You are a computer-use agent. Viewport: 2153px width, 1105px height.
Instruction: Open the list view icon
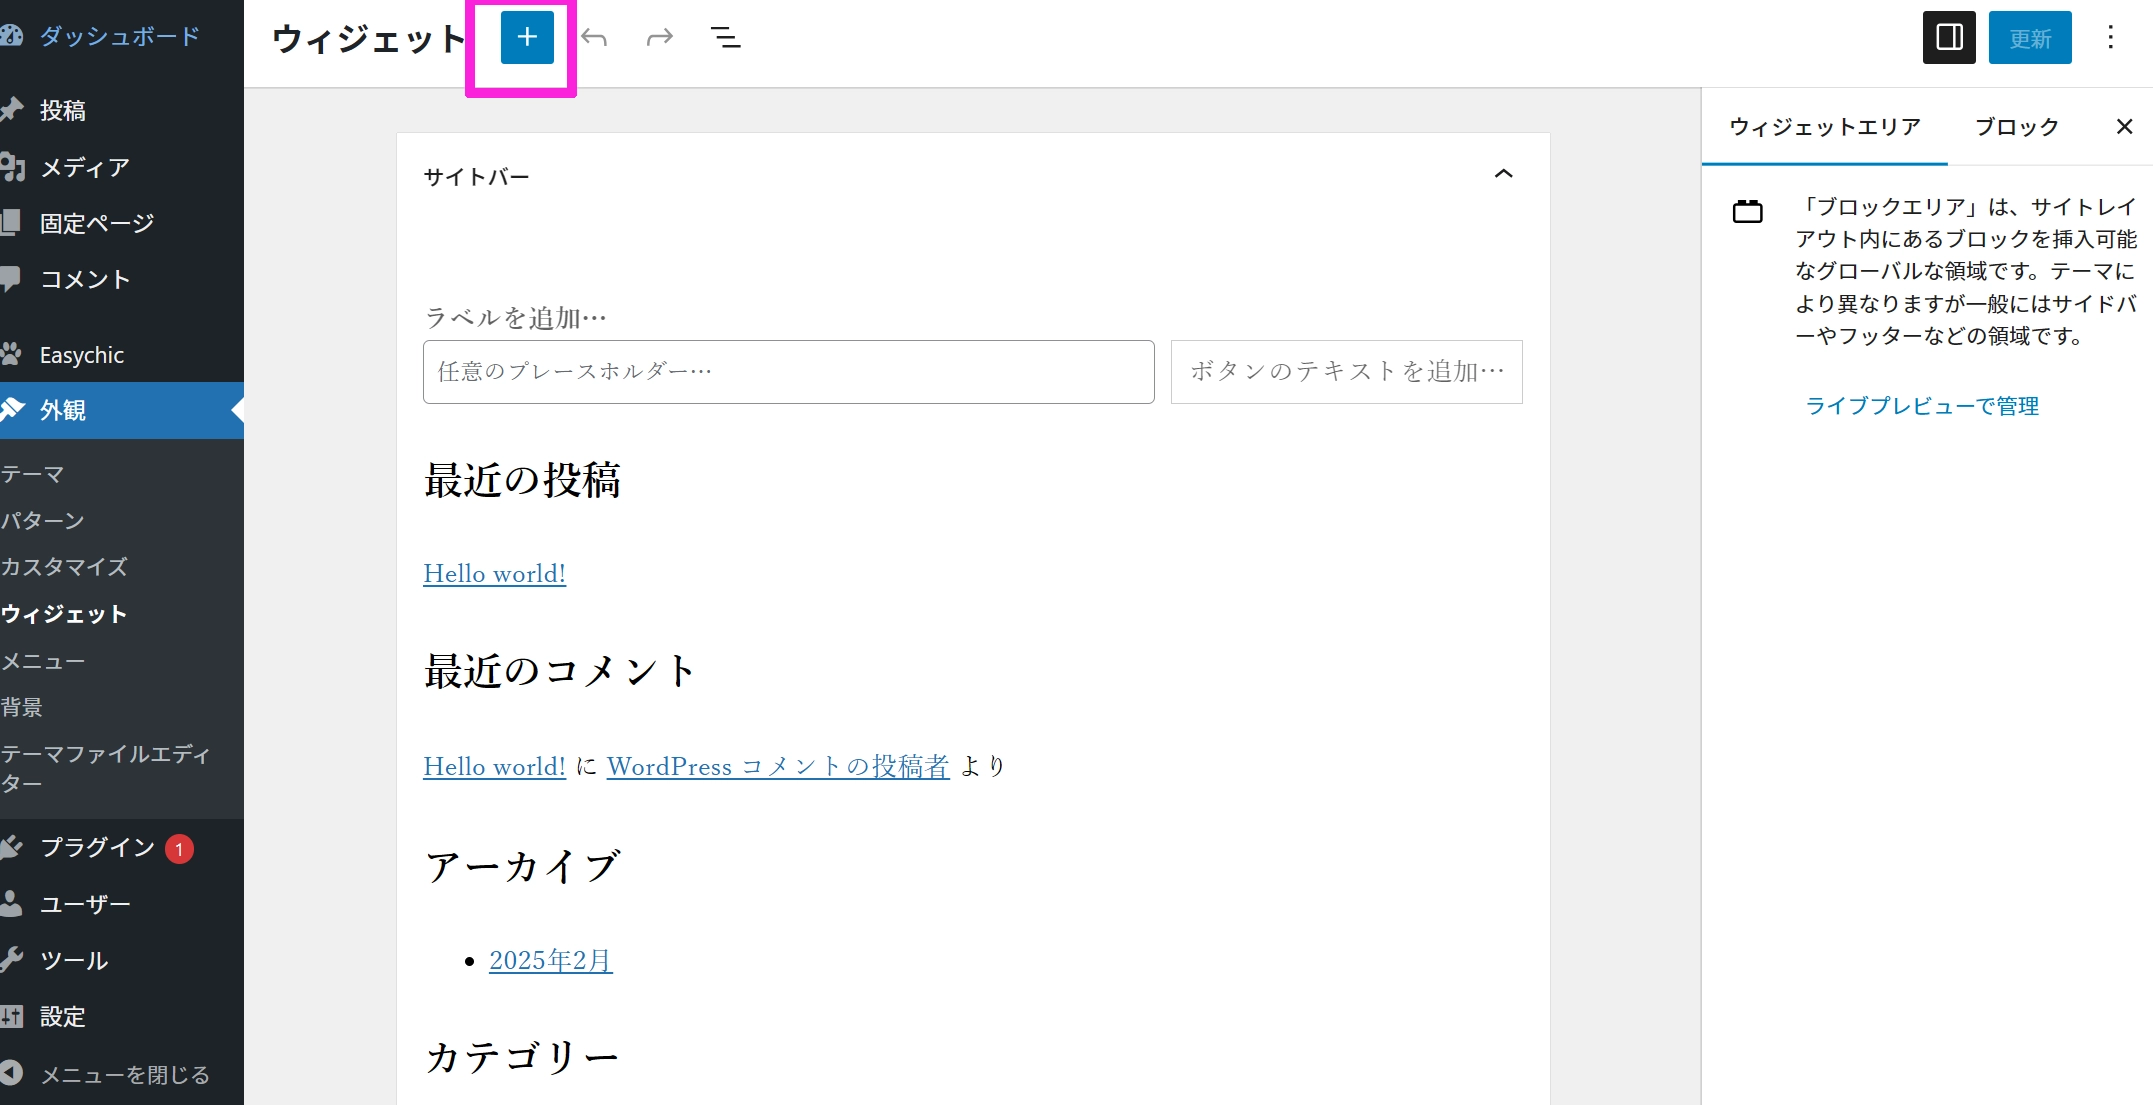click(725, 38)
